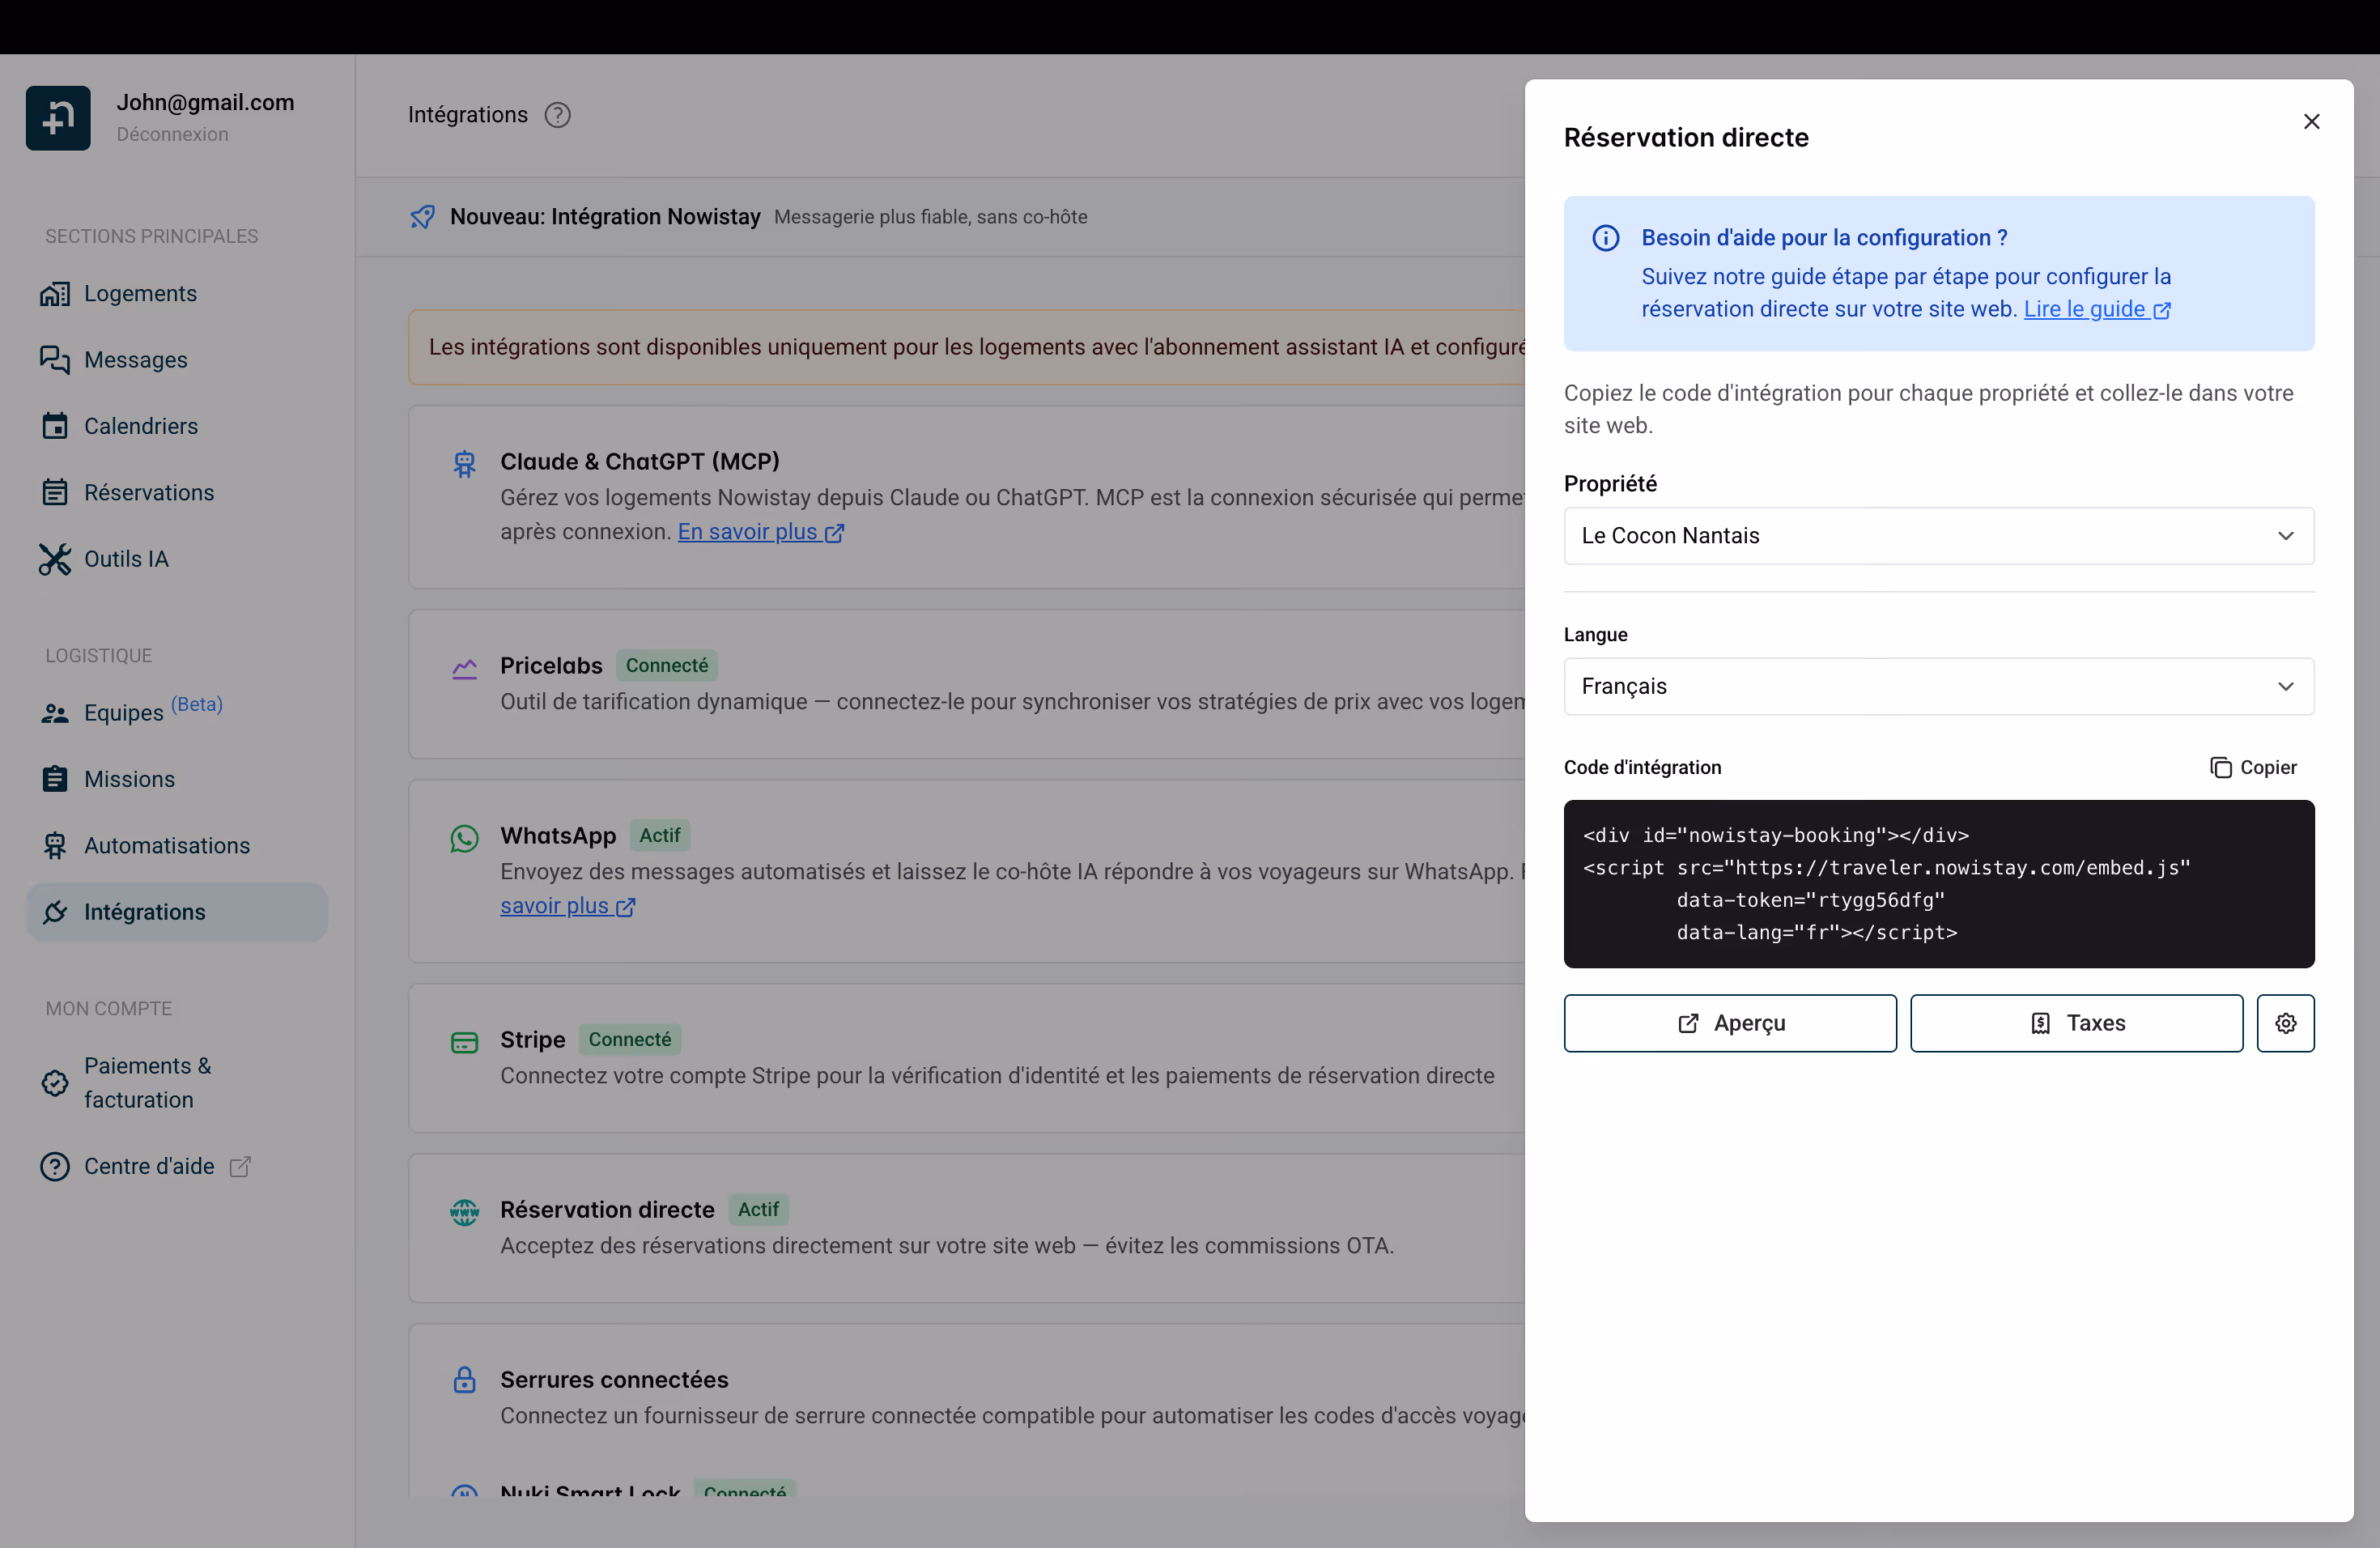Click the Missions clipboard icon
2380x1548 pixels.
tap(55, 779)
